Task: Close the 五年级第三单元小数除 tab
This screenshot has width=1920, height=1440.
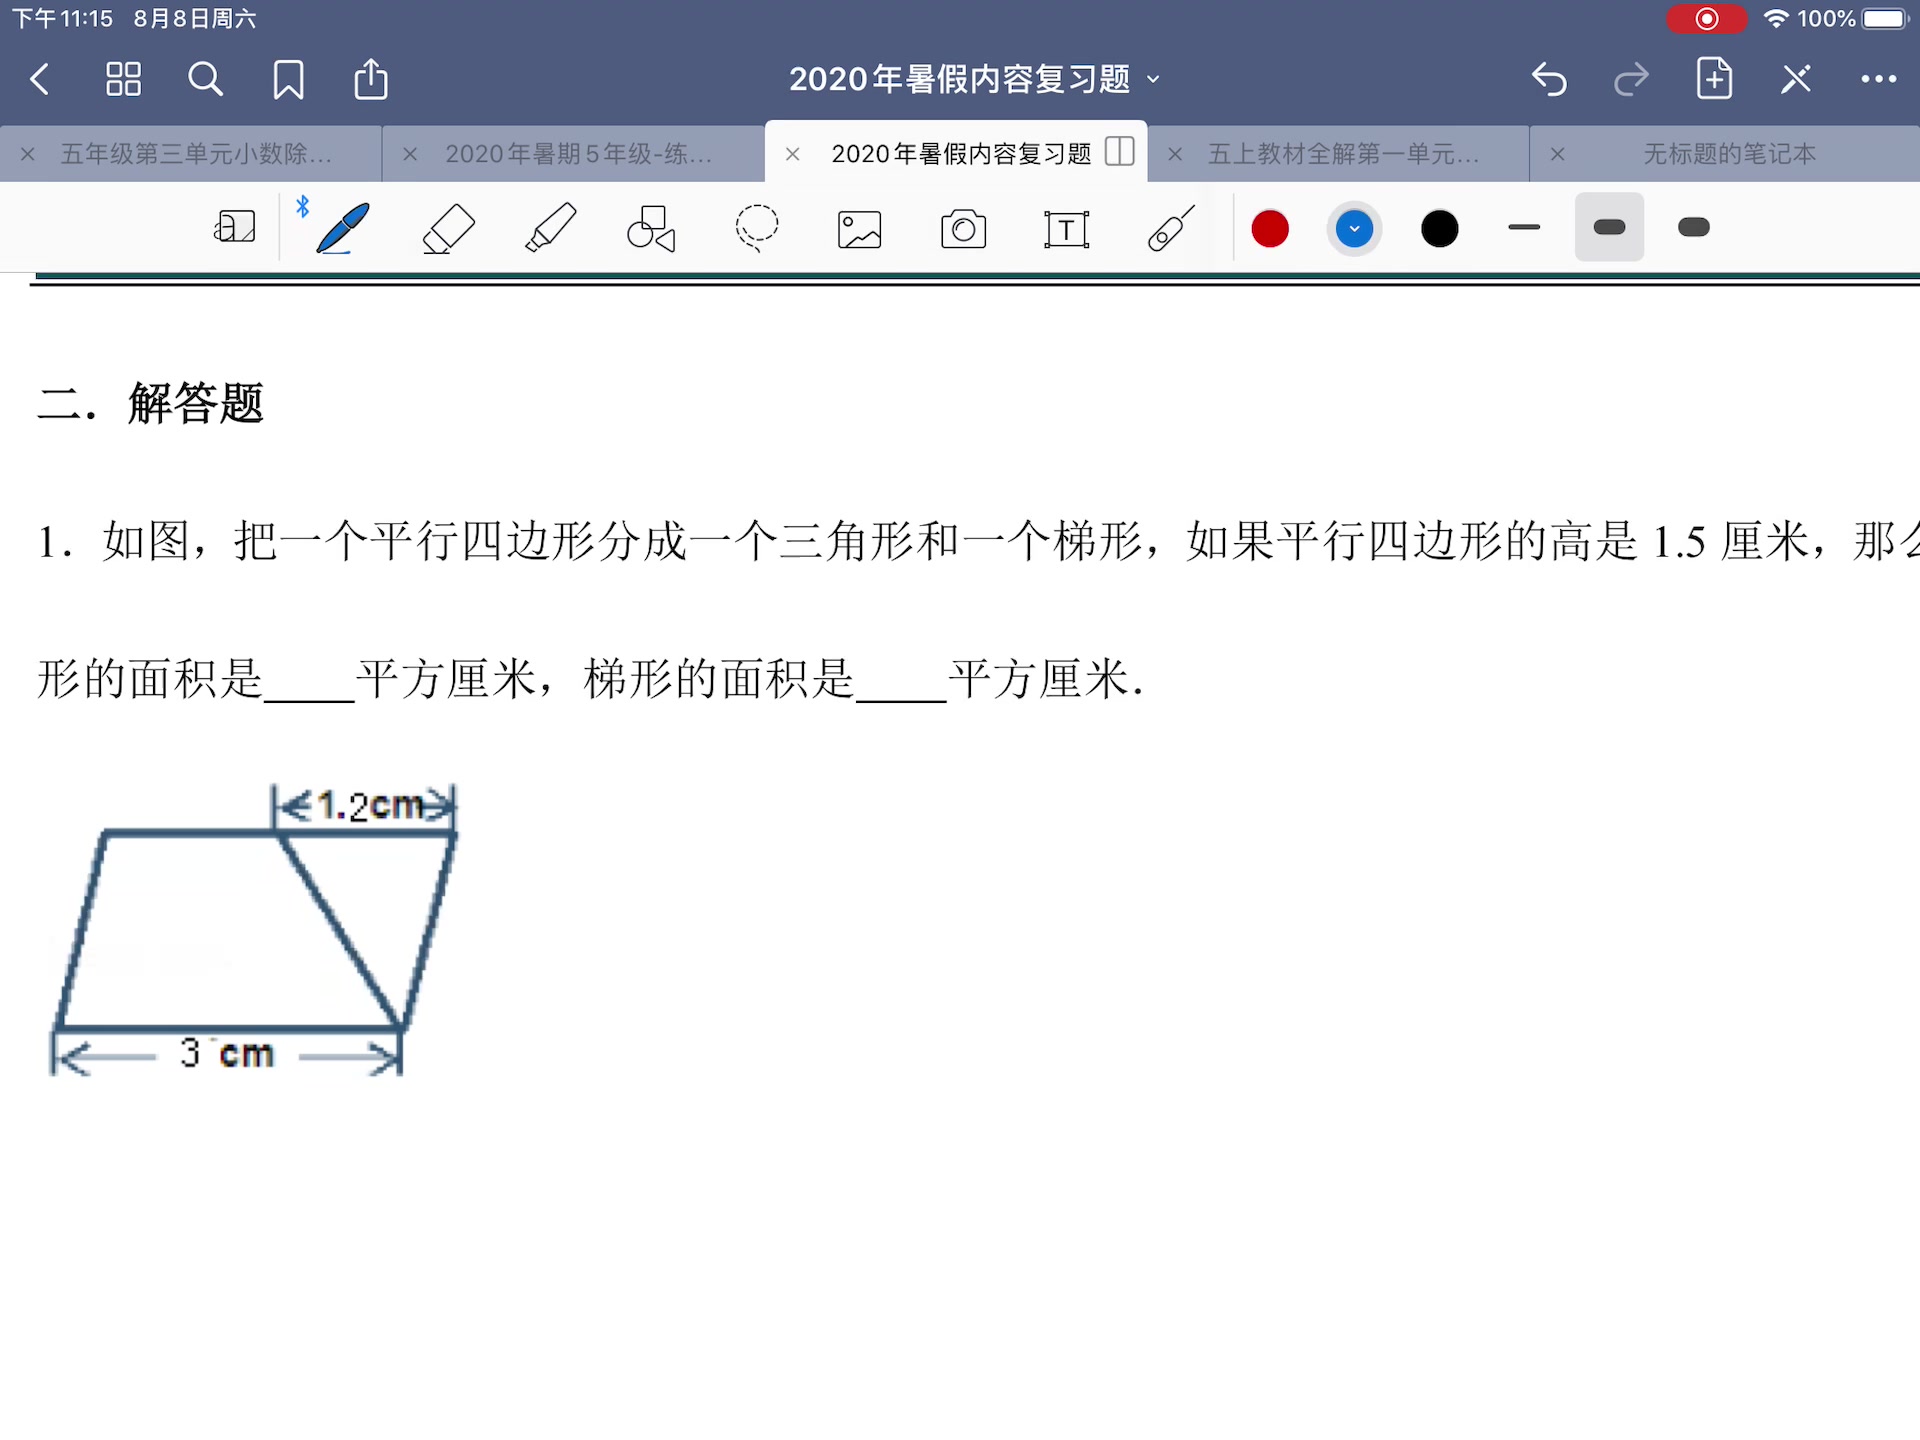Action: (28, 154)
